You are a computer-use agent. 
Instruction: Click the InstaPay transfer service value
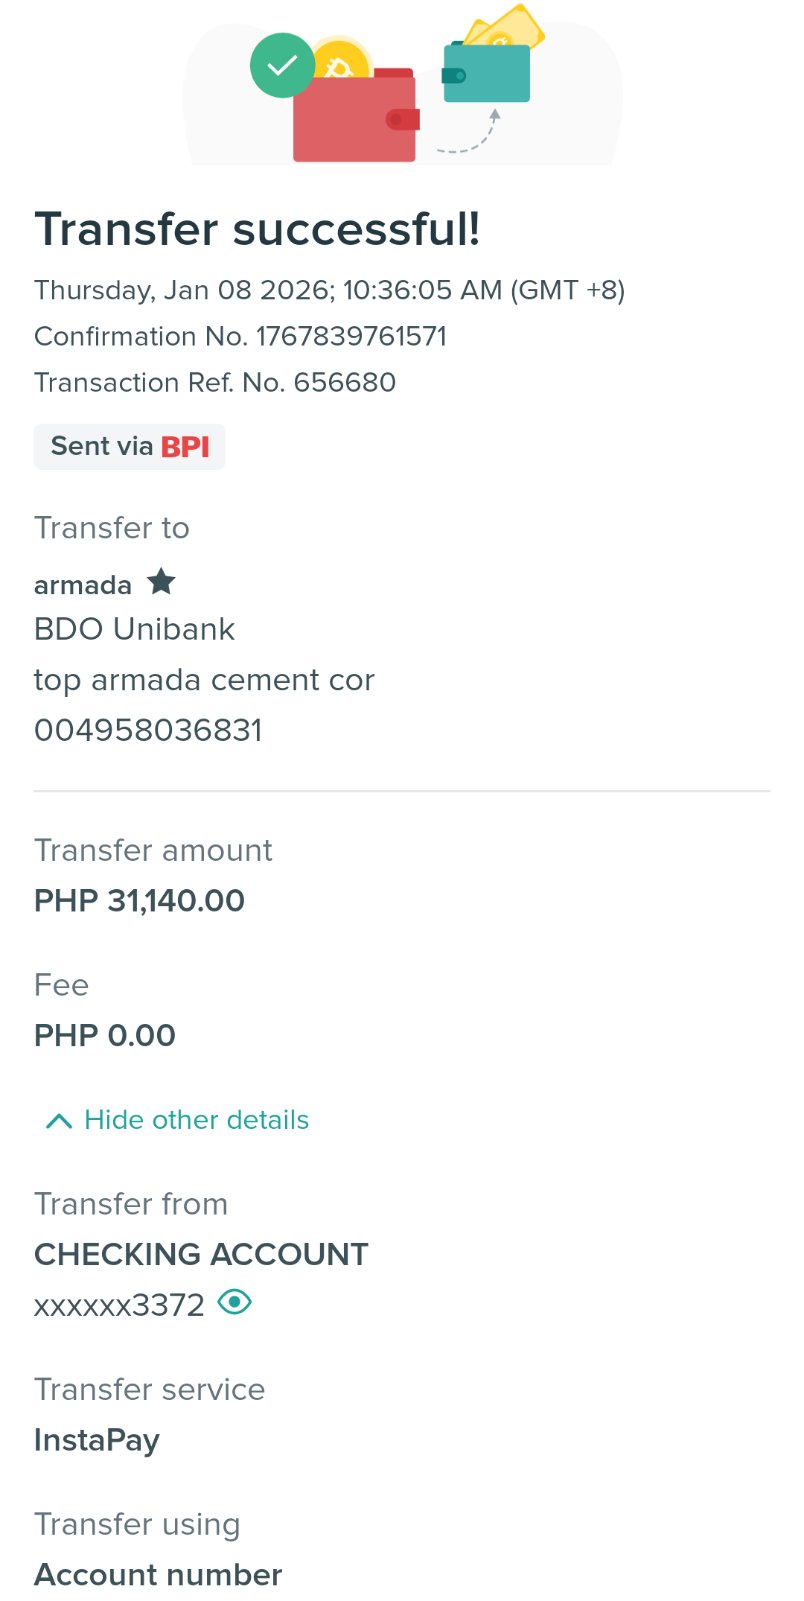(97, 1440)
